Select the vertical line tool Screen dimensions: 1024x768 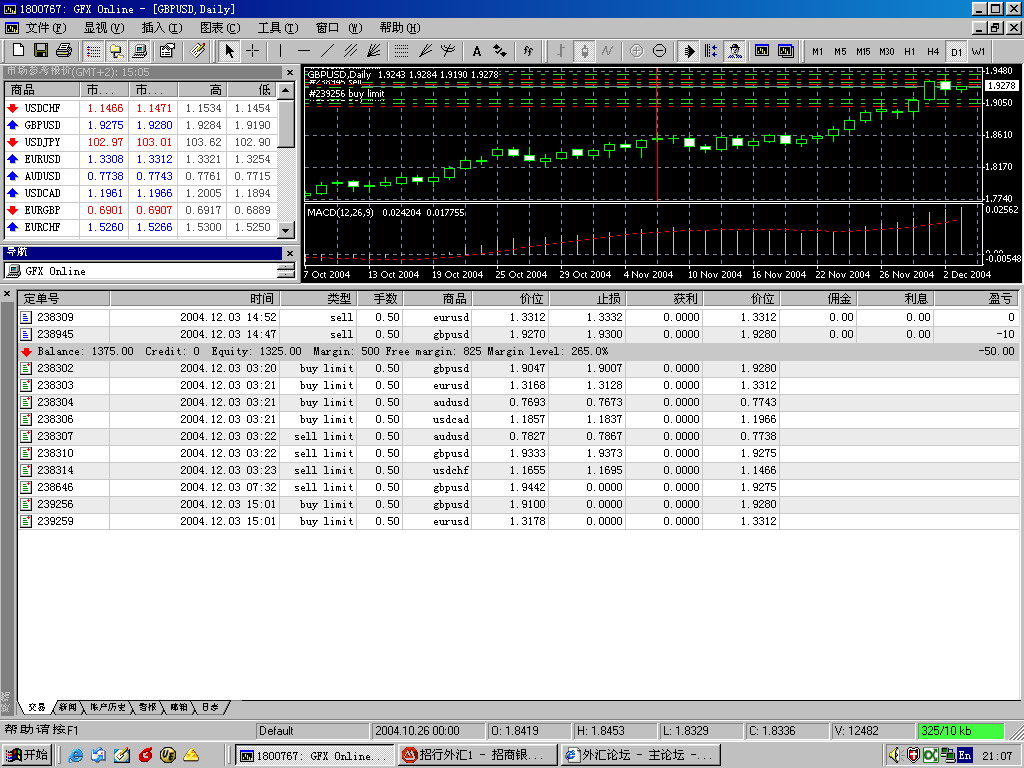[280, 50]
